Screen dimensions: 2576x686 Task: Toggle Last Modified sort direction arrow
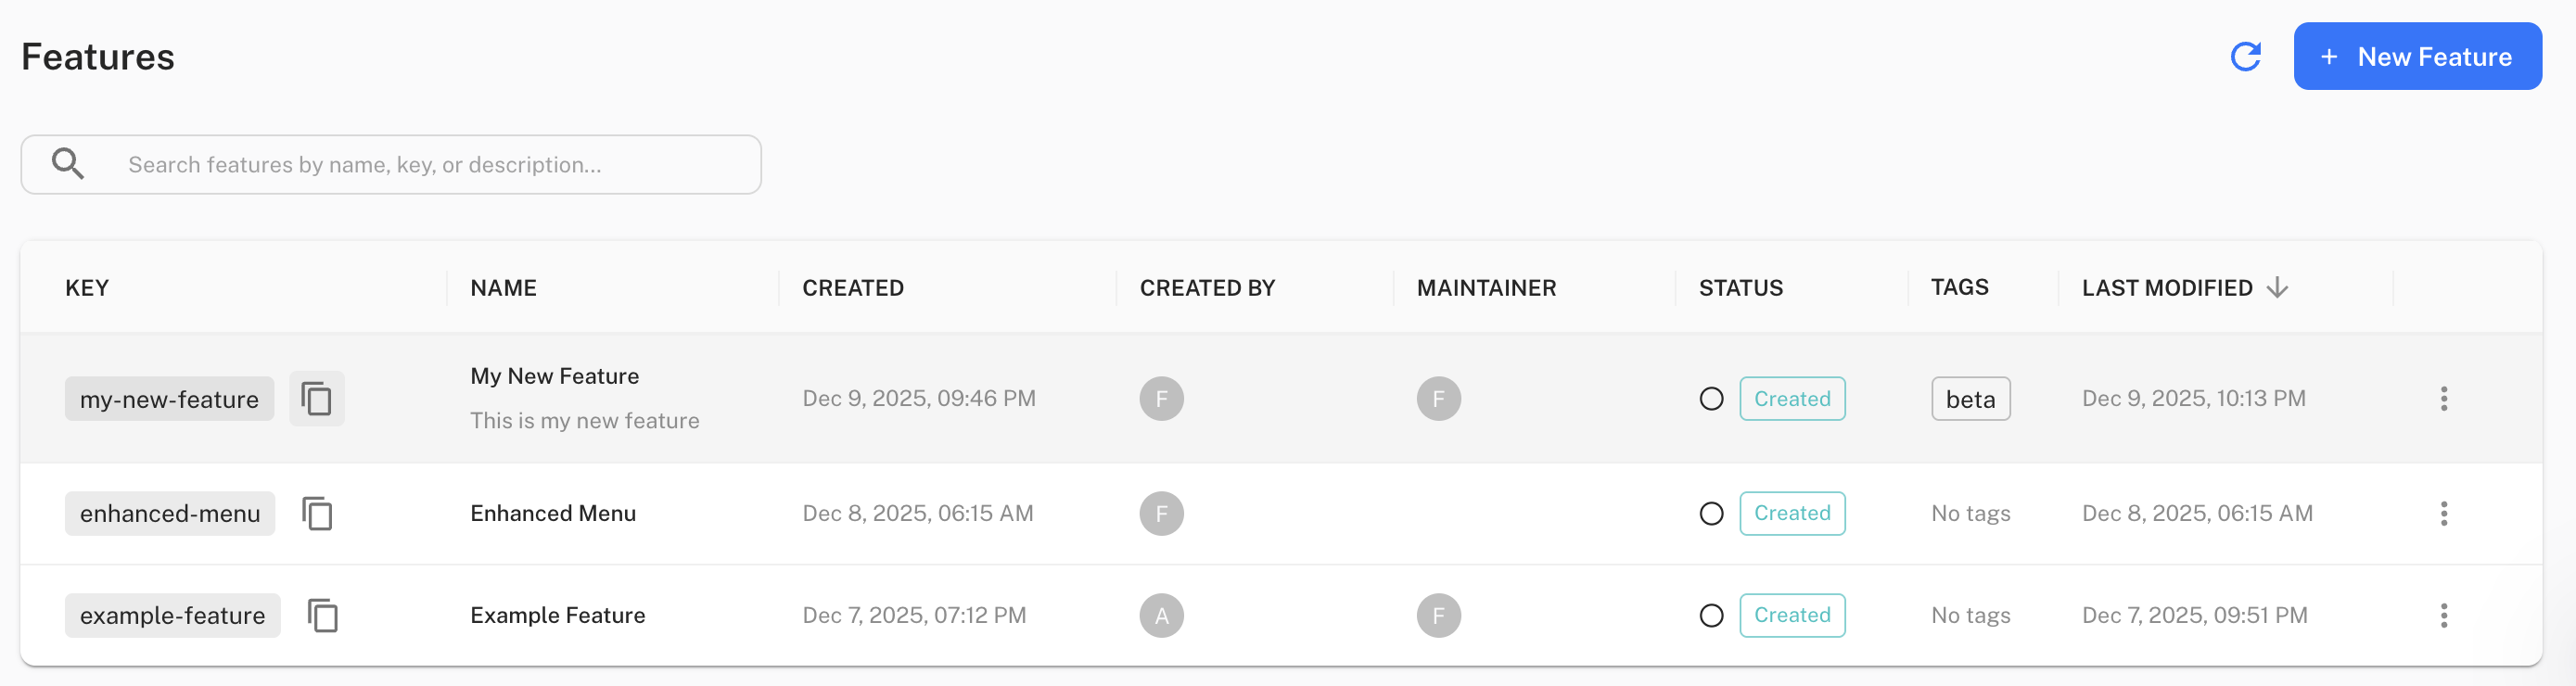coord(2277,288)
